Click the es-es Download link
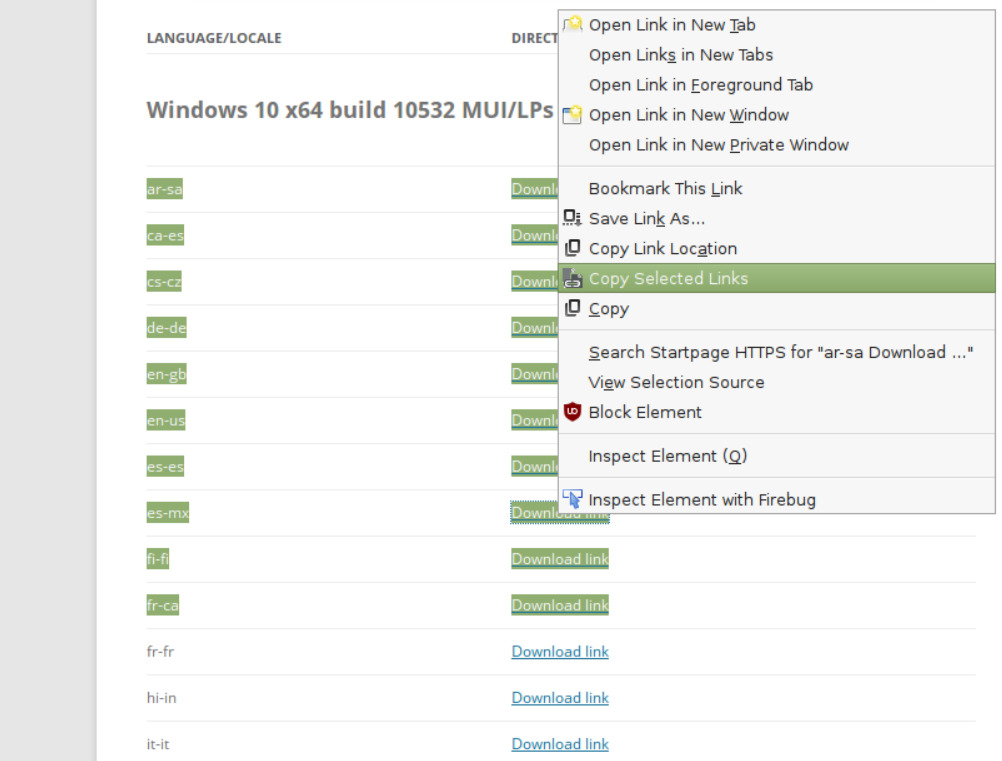This screenshot has width=1002, height=761. (534, 466)
